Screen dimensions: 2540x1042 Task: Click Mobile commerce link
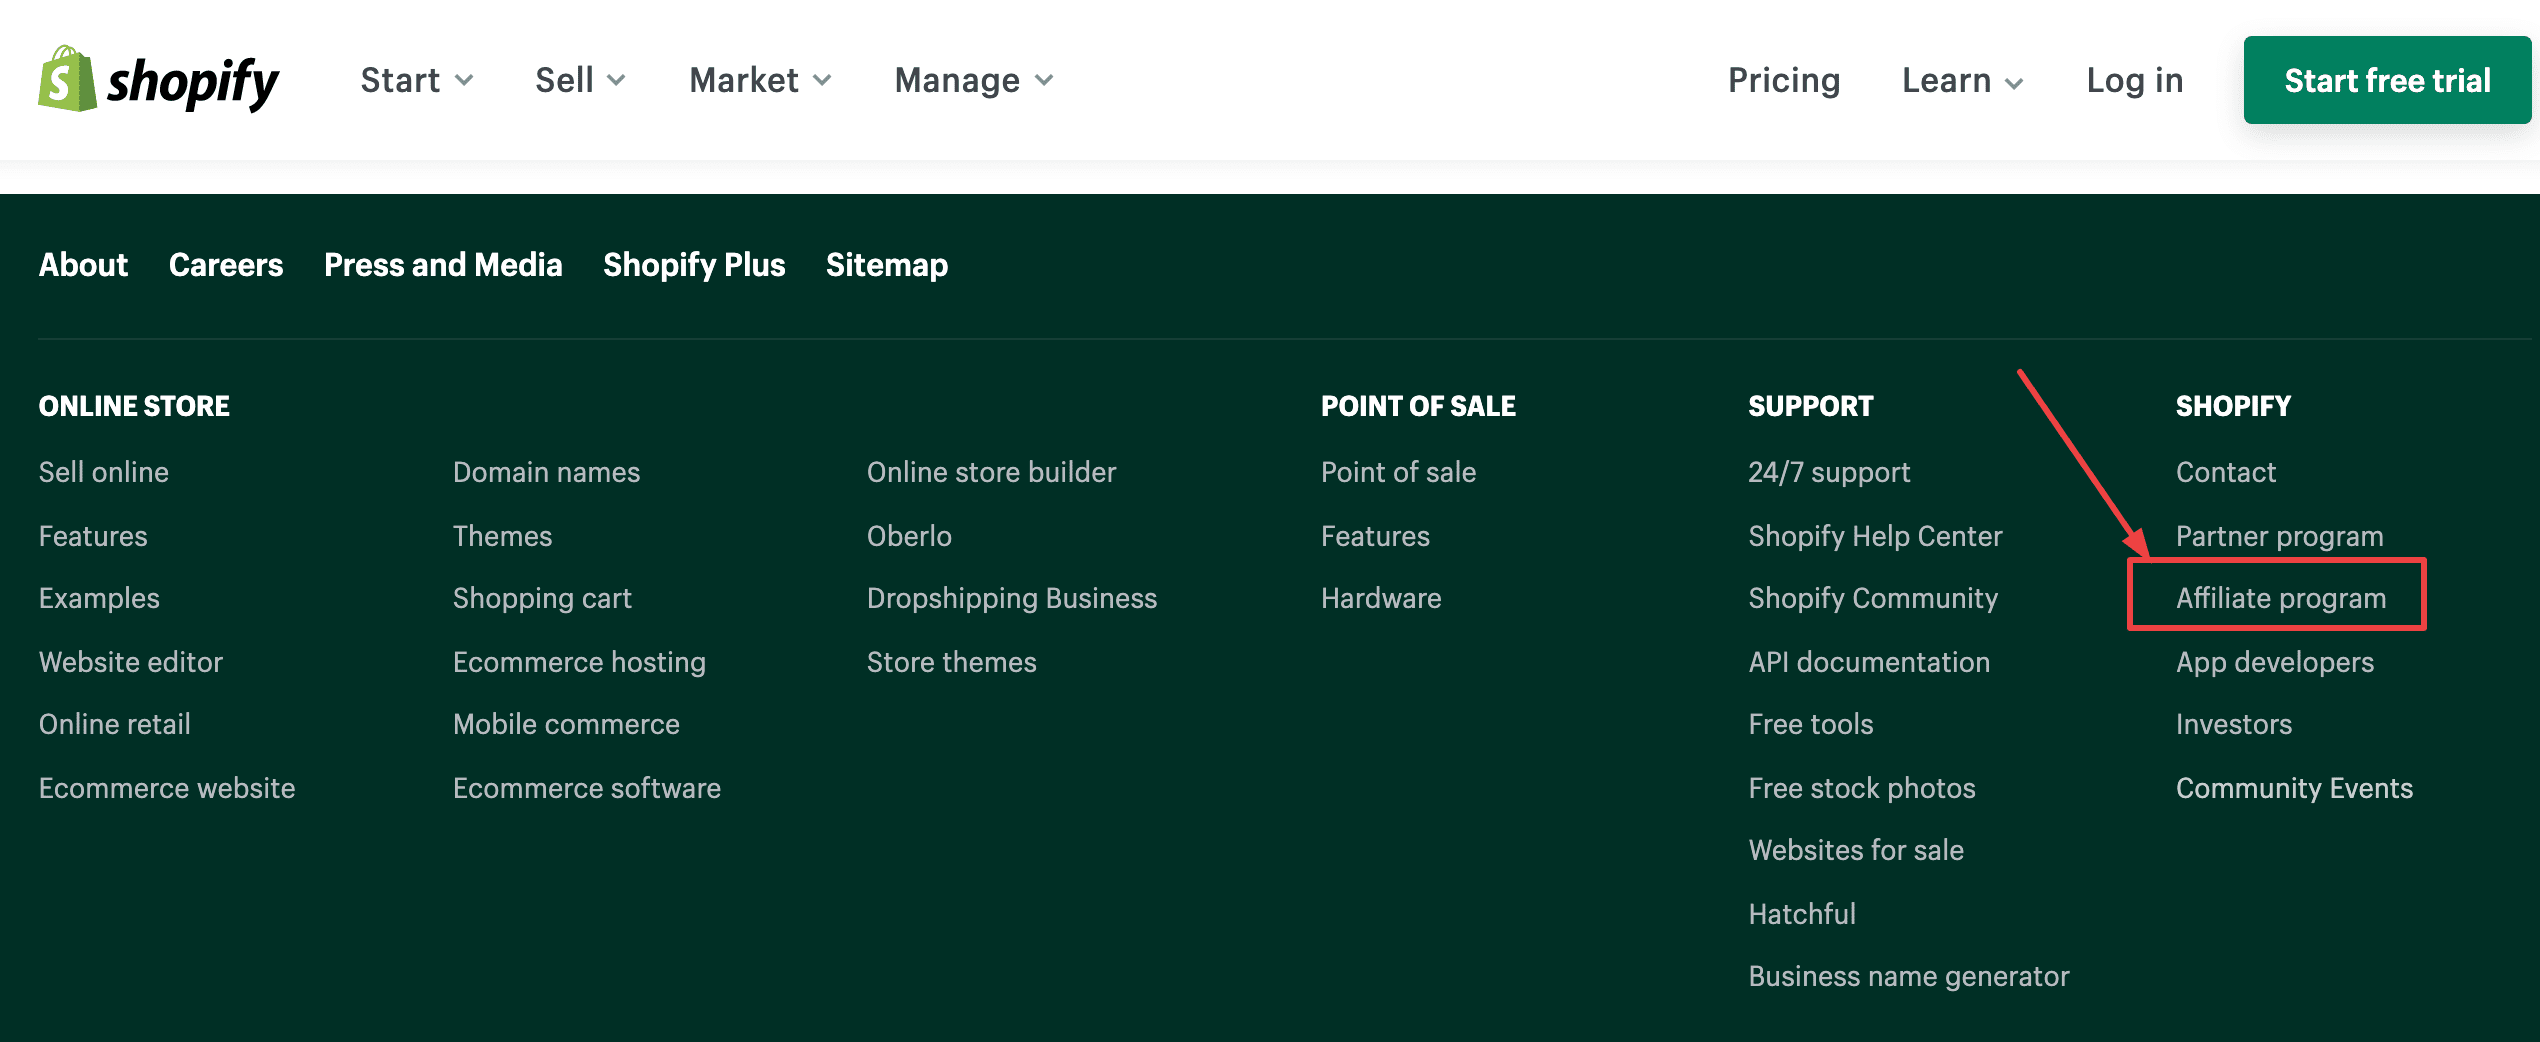click(x=566, y=724)
